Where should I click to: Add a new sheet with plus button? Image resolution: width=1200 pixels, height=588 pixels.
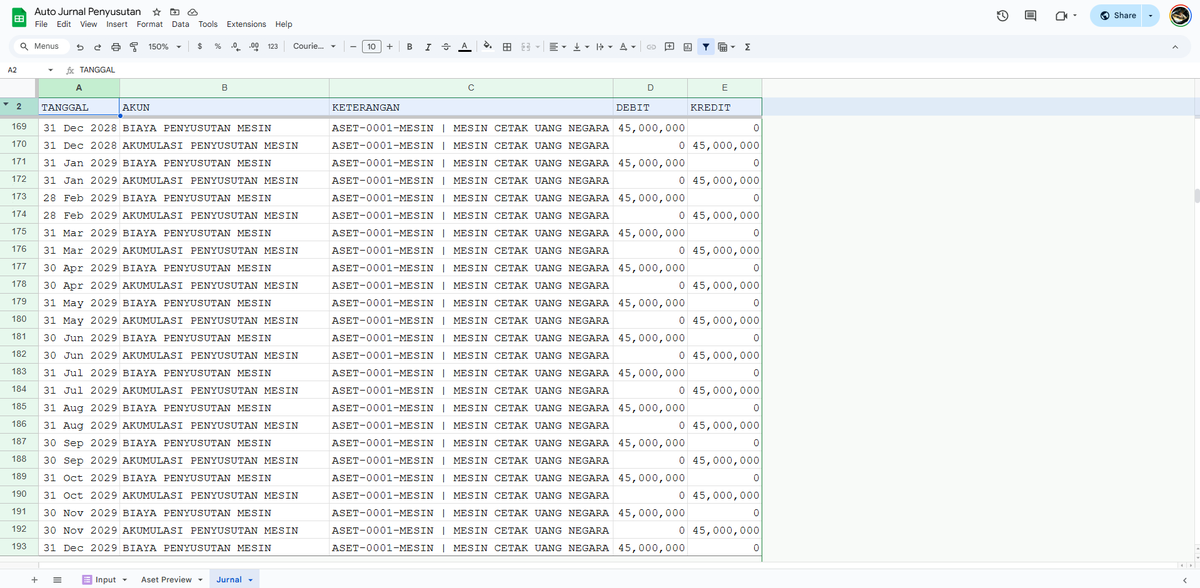coord(35,579)
